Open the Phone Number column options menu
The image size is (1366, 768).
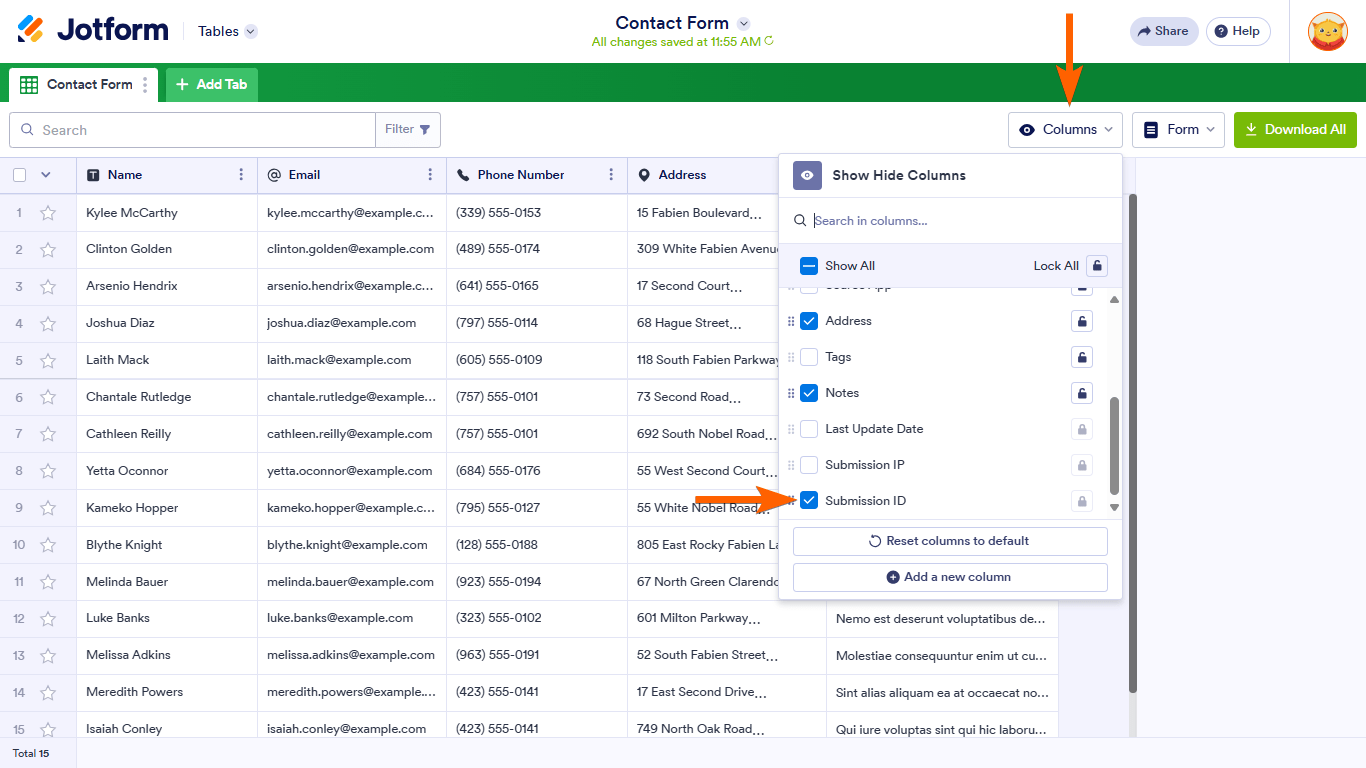coord(611,175)
